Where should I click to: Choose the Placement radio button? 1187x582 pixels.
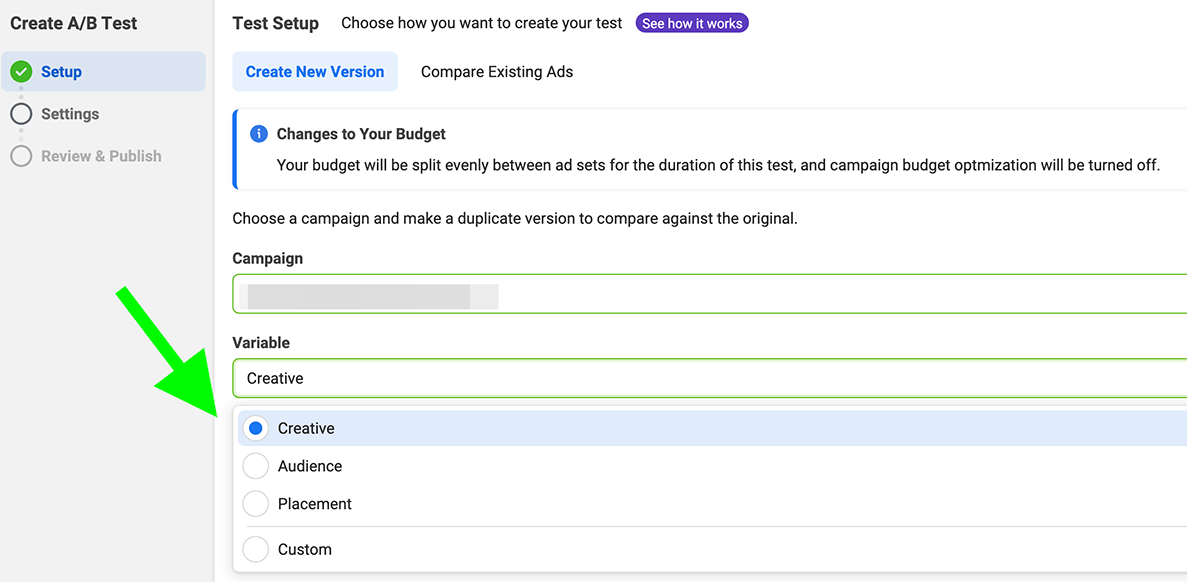[x=256, y=504]
